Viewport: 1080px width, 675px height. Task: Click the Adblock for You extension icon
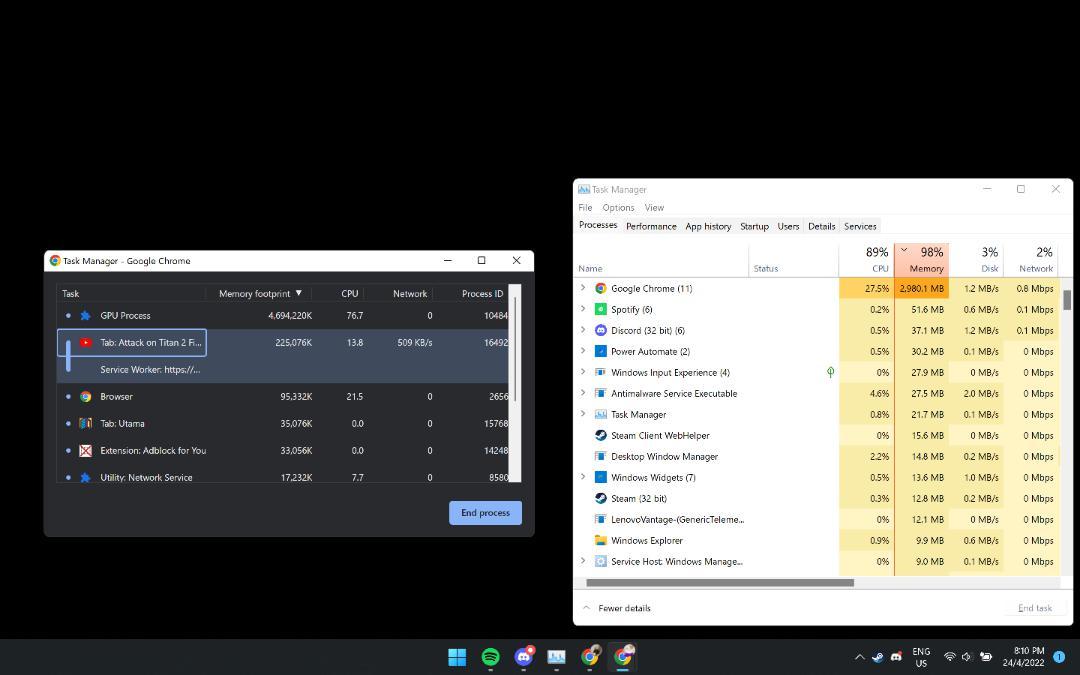84,450
